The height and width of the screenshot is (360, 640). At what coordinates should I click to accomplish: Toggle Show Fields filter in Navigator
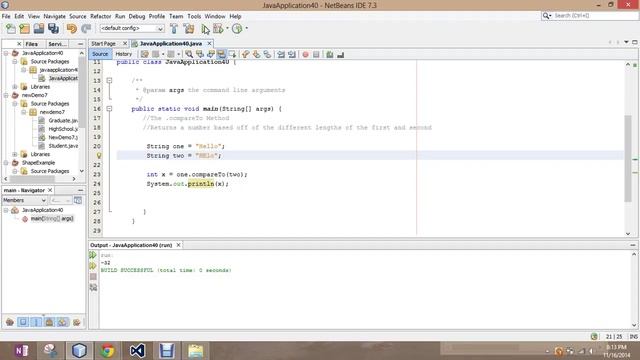[23, 322]
